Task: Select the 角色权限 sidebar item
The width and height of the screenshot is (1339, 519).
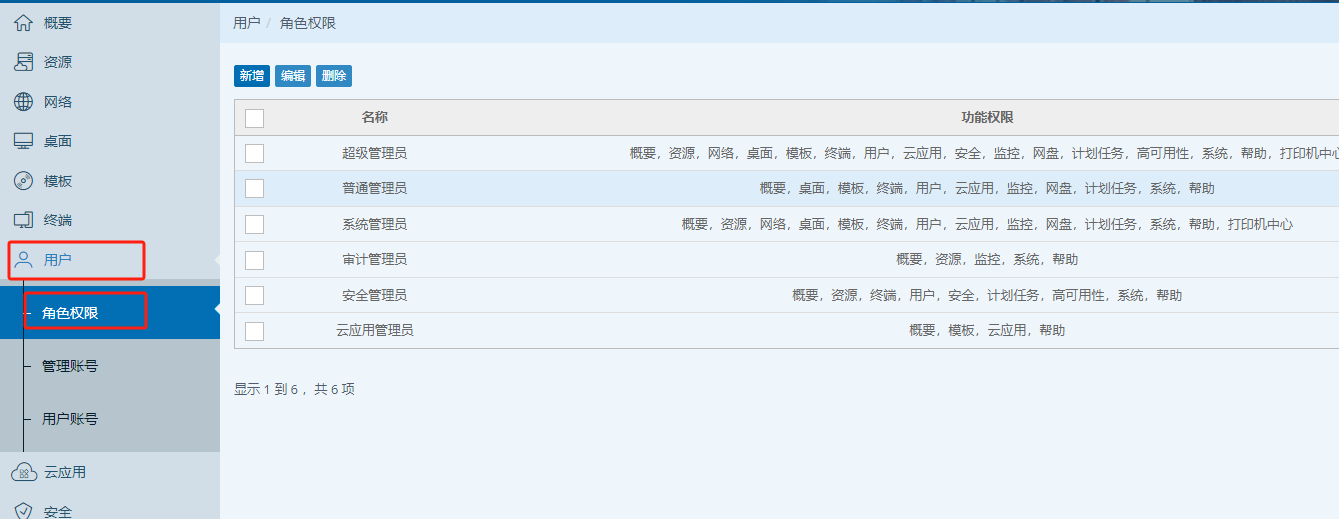Action: click(x=70, y=313)
